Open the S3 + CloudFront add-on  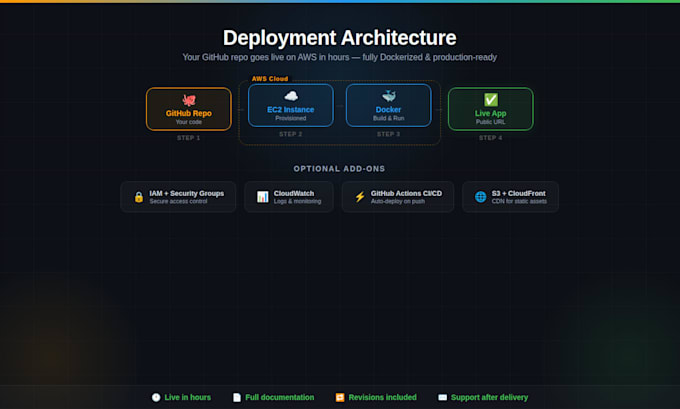510,197
